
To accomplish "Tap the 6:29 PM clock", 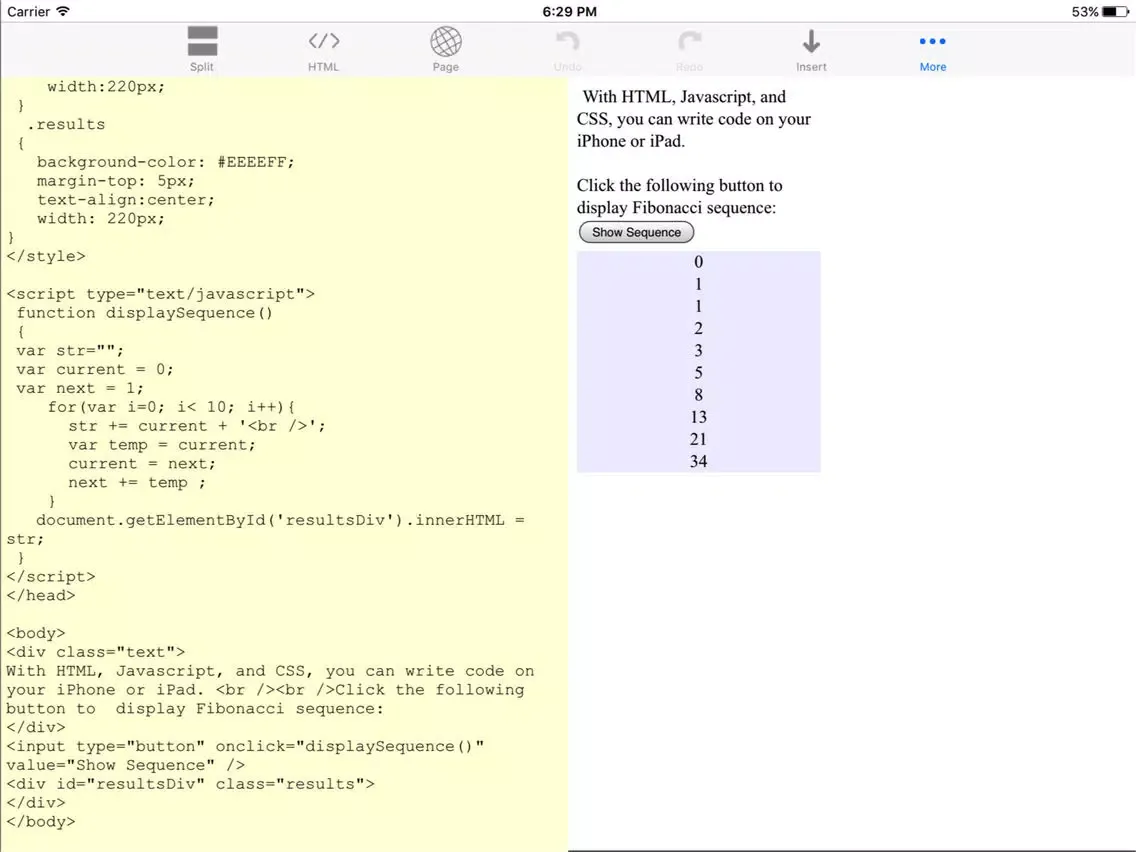I will [x=569, y=12].
